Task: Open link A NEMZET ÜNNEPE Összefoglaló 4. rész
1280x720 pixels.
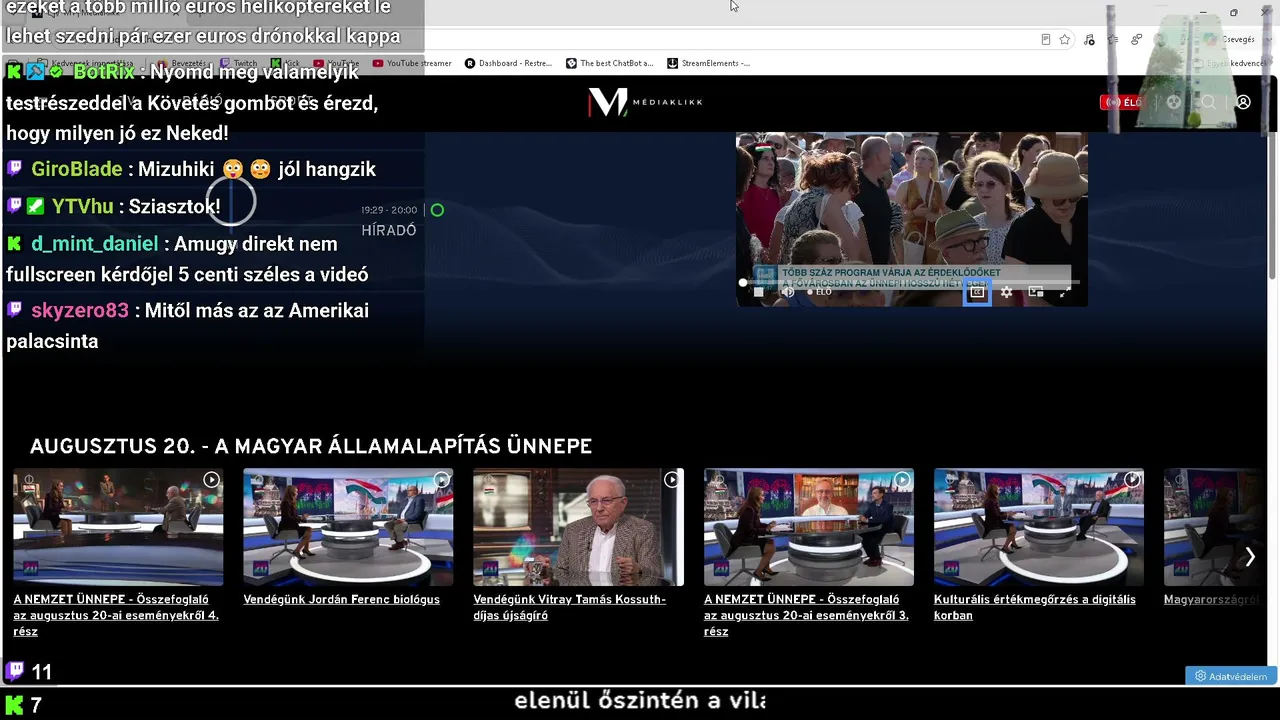Action: [116, 615]
